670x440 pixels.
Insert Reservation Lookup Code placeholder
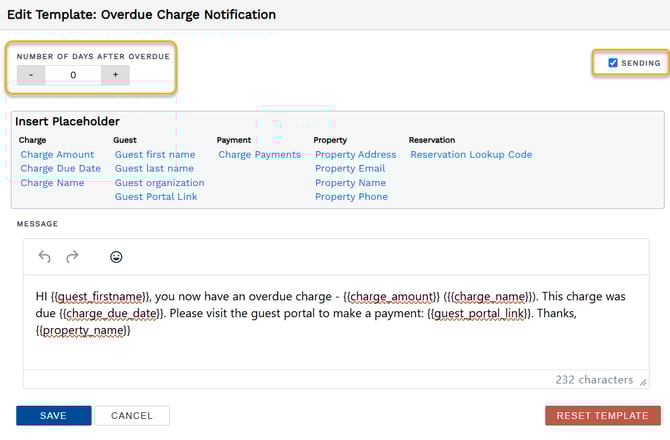(x=471, y=155)
